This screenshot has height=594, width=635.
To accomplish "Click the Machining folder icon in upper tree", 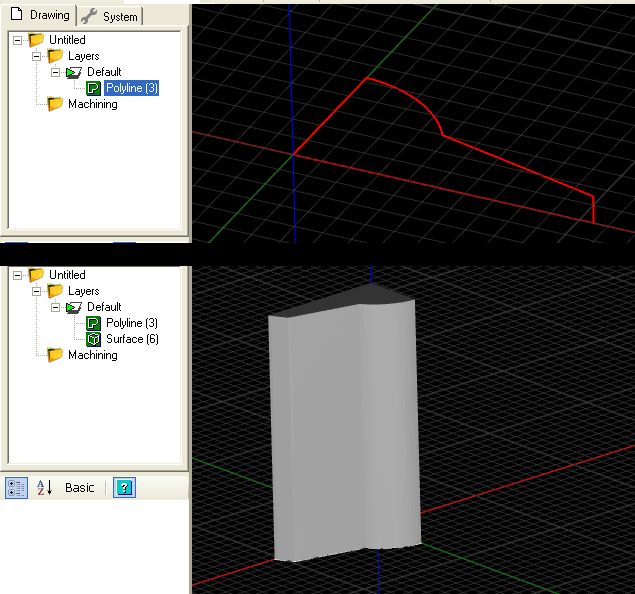I will tap(55, 105).
